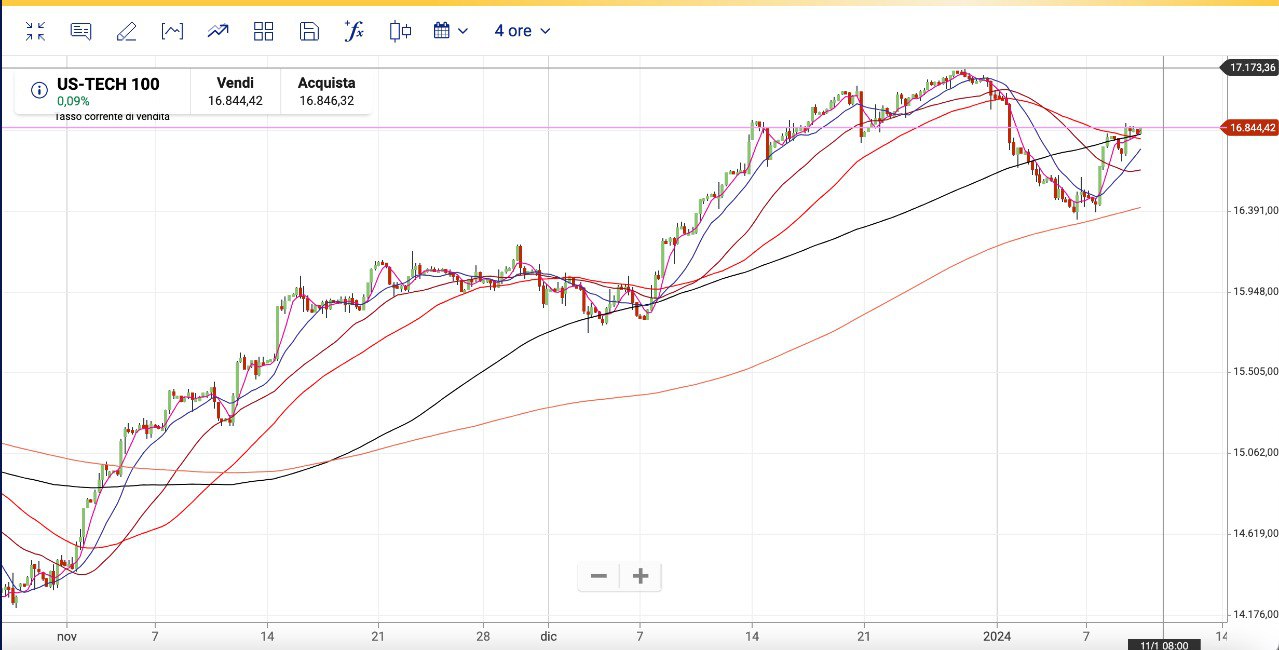Select the pencil drawing tool
Viewport: 1279px width, 650px height.
126,31
